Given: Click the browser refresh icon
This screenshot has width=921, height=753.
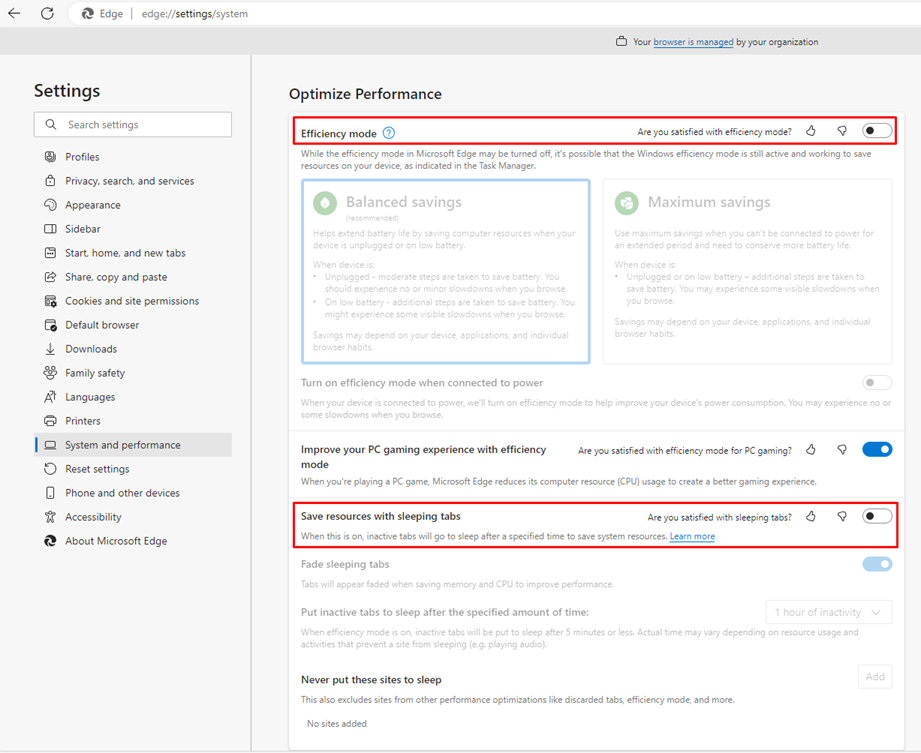Looking at the screenshot, I should pyautogui.click(x=48, y=14).
